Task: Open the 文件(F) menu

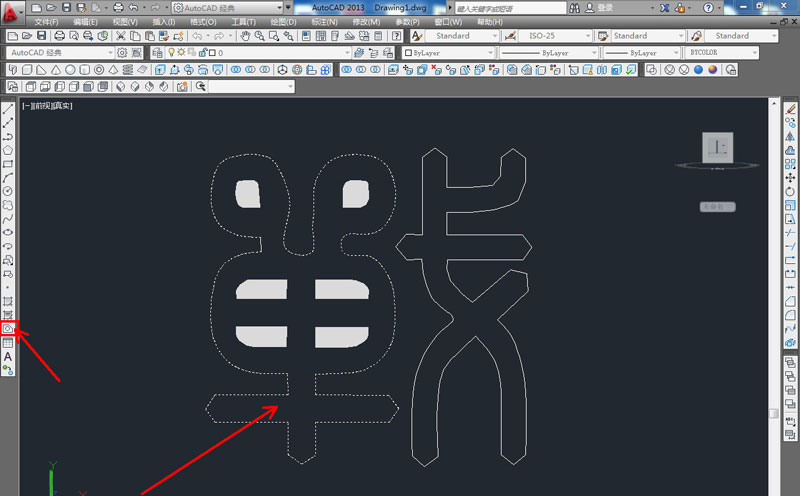Action: (x=48, y=20)
